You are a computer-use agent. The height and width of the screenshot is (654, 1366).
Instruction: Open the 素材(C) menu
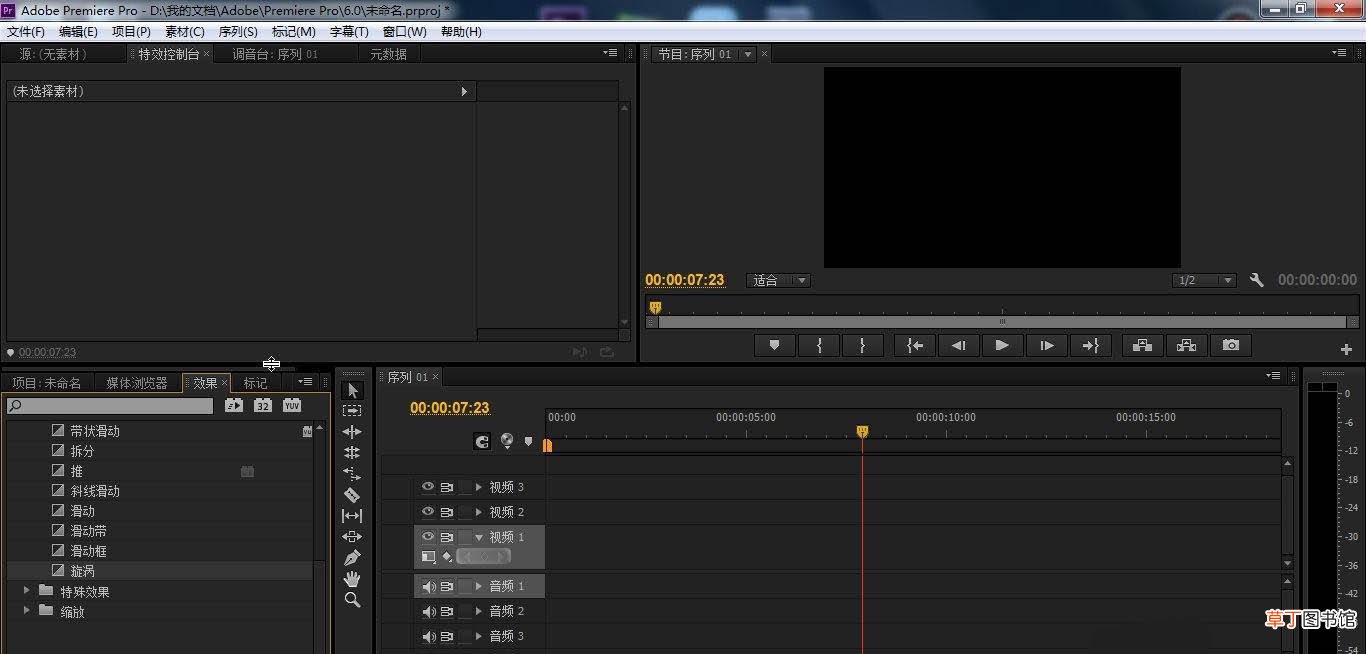[184, 31]
